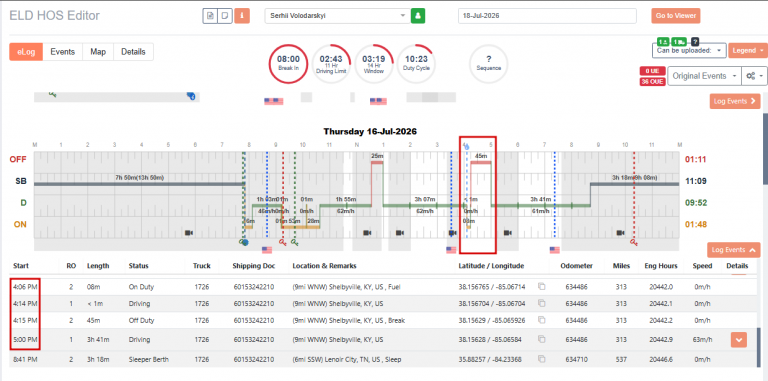Switch to the Events tab
The height and width of the screenshot is (381, 768).
(x=63, y=52)
